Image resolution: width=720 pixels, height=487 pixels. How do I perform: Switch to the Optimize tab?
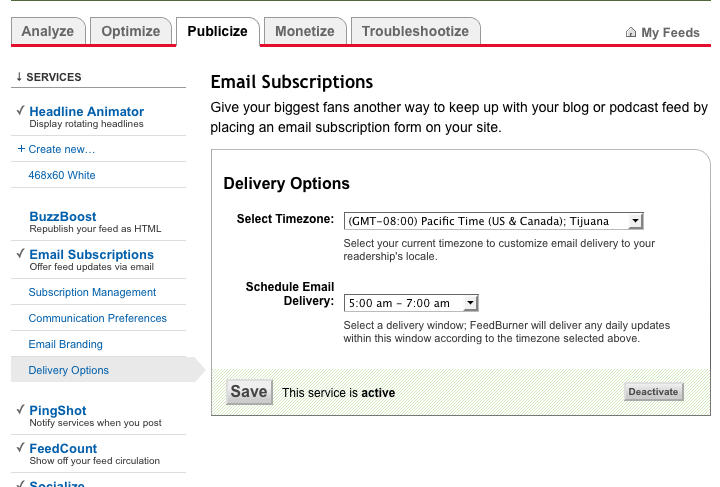[131, 31]
